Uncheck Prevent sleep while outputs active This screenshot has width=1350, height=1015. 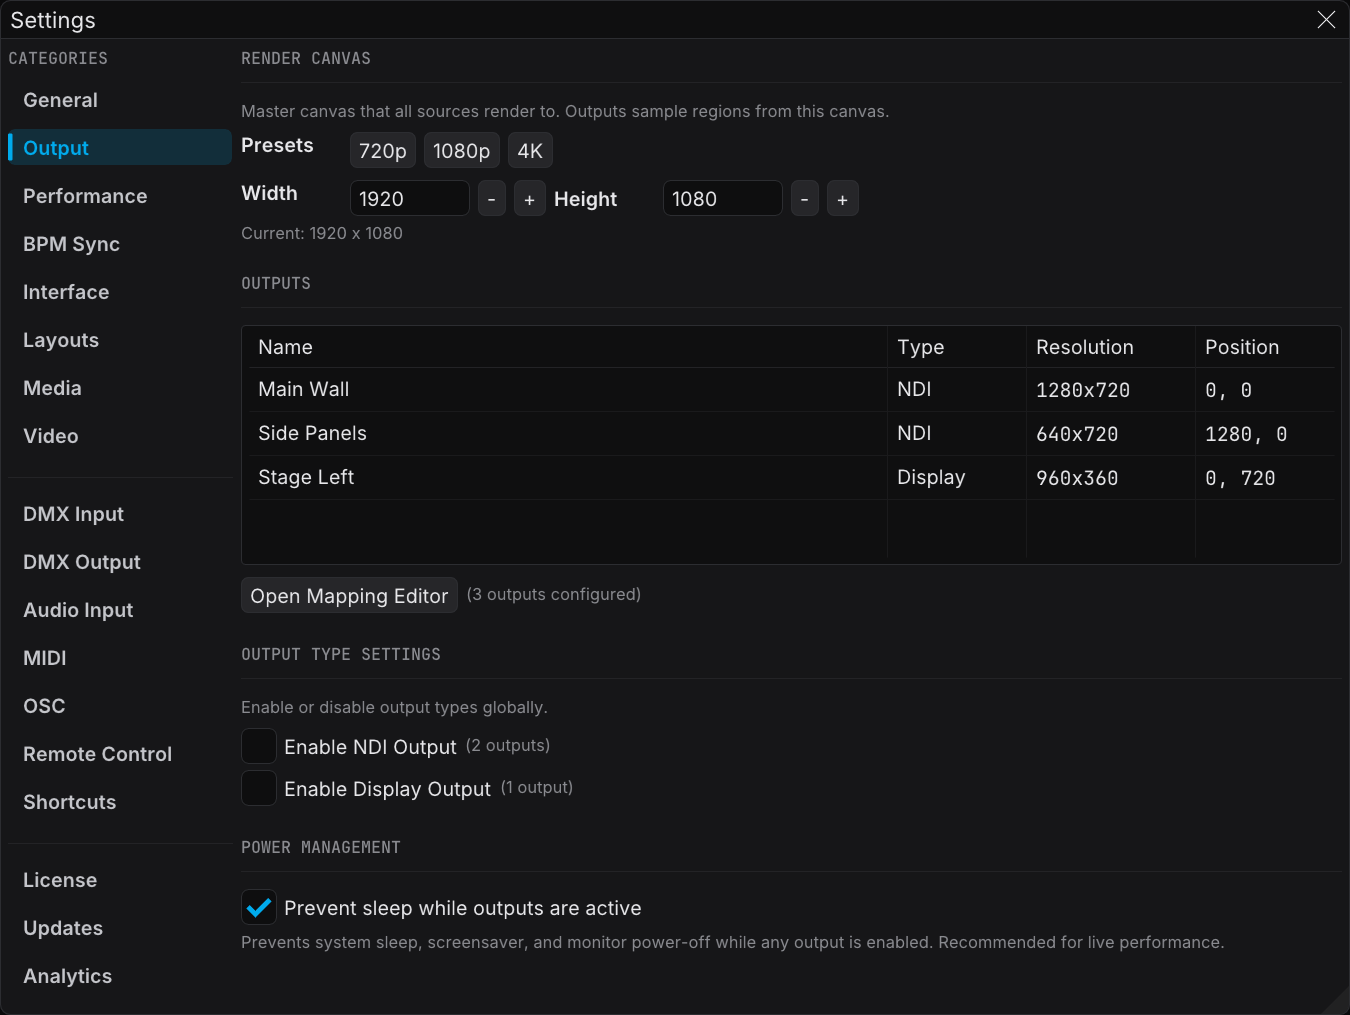(x=259, y=907)
